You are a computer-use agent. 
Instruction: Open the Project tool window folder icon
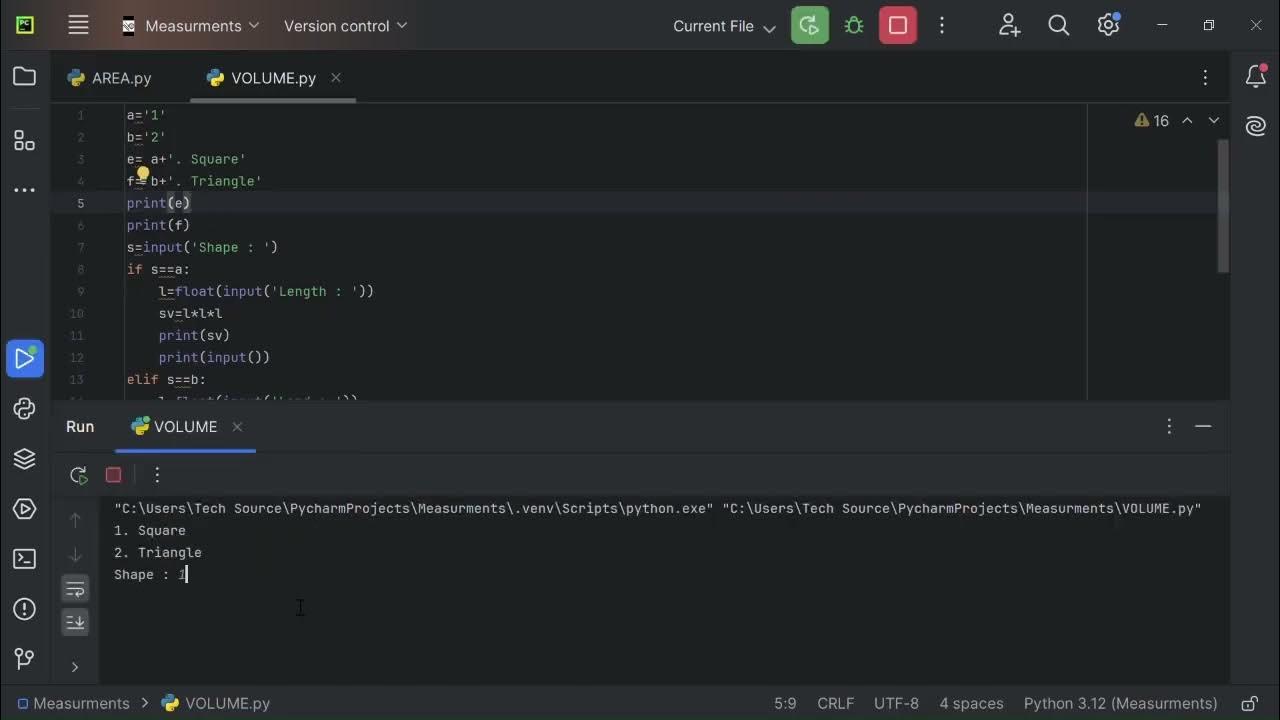coord(25,76)
